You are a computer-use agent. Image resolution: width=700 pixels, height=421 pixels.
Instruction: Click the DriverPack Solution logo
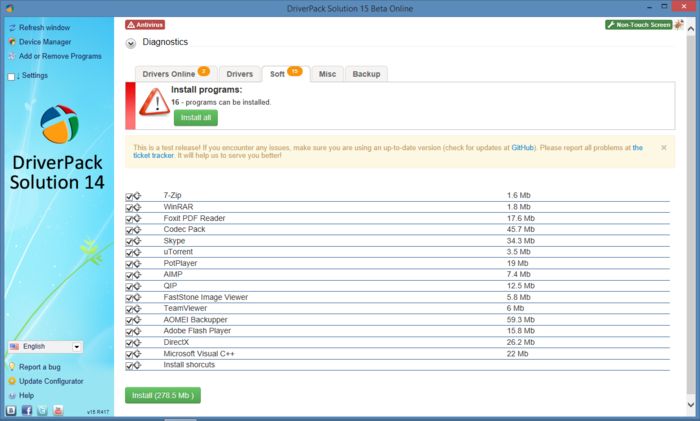tap(59, 124)
